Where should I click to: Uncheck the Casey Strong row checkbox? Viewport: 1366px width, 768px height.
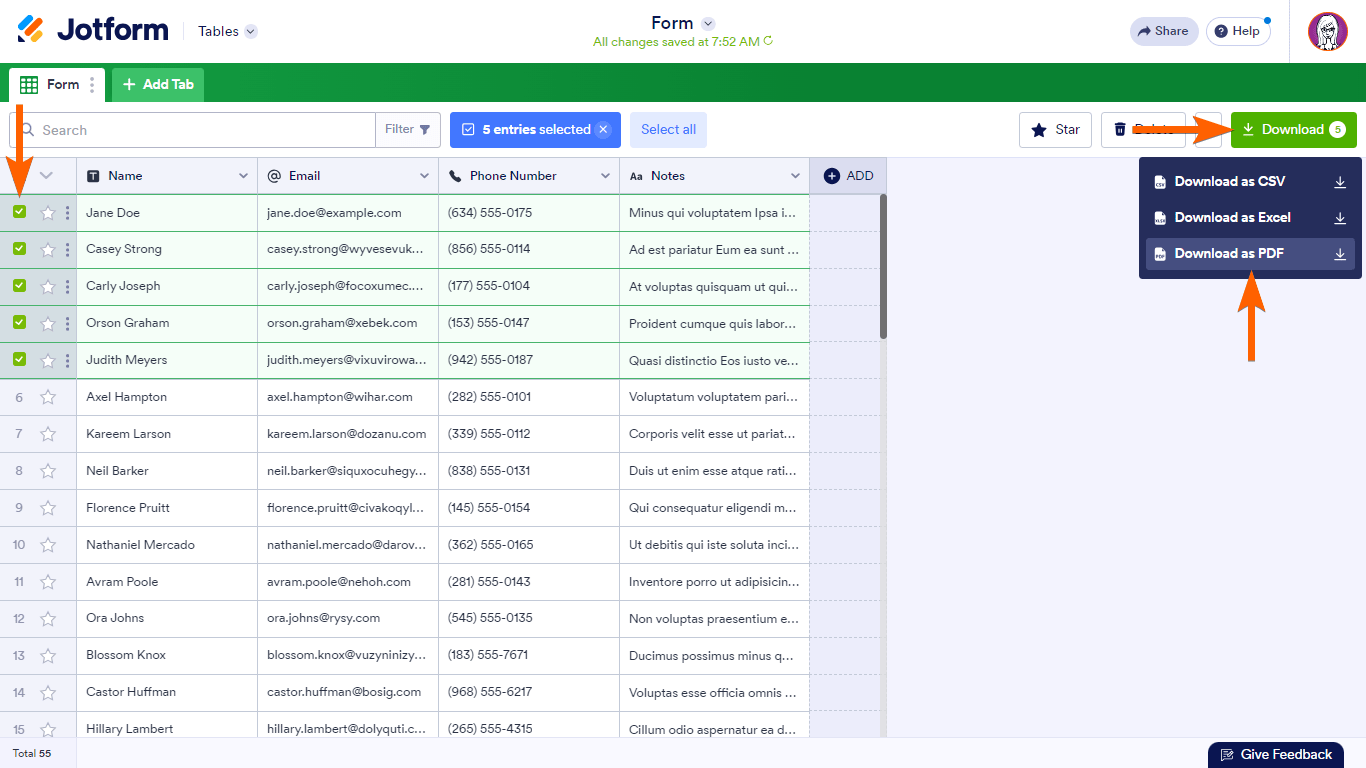(19, 249)
